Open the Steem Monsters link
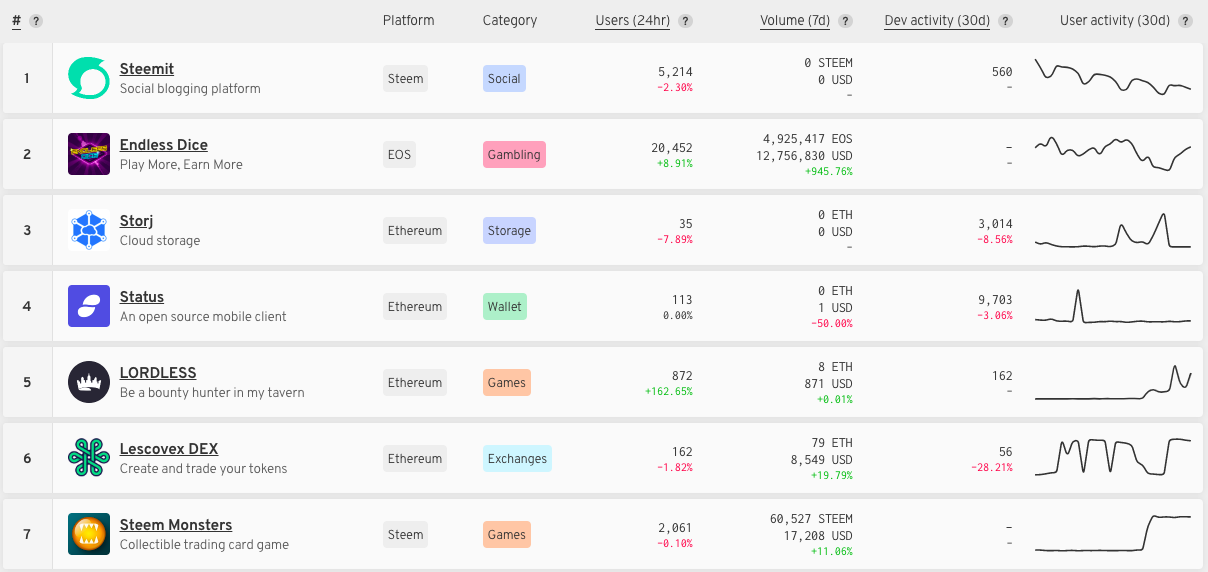 coord(176,525)
